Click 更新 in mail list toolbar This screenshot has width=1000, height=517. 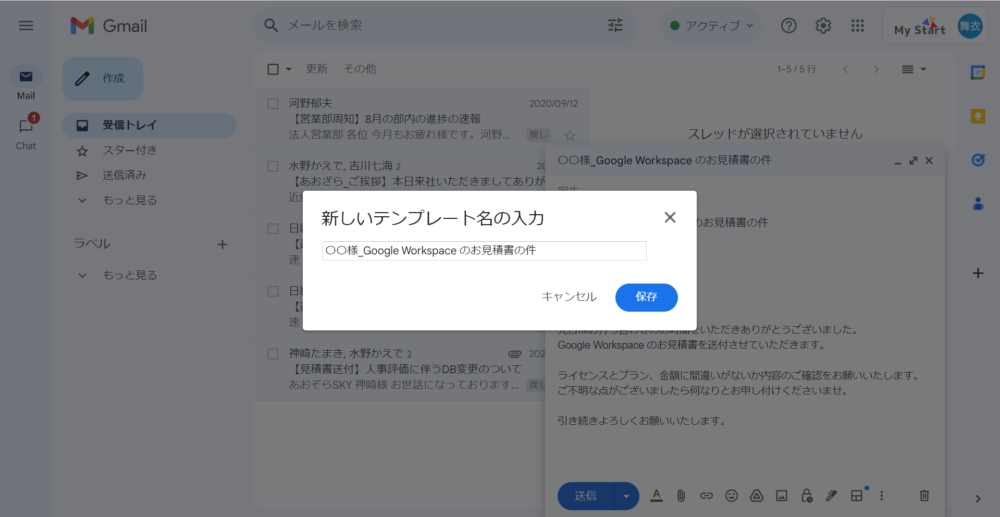pos(317,69)
